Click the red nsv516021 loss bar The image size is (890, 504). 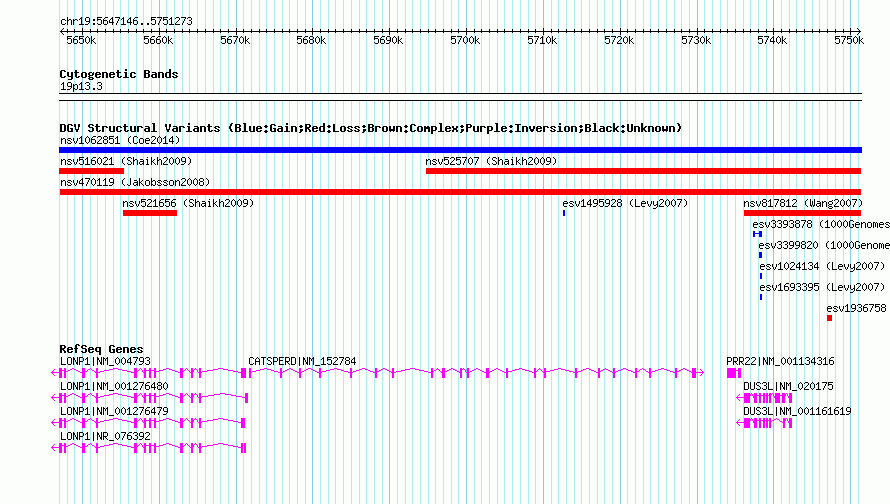pyautogui.click(x=91, y=171)
